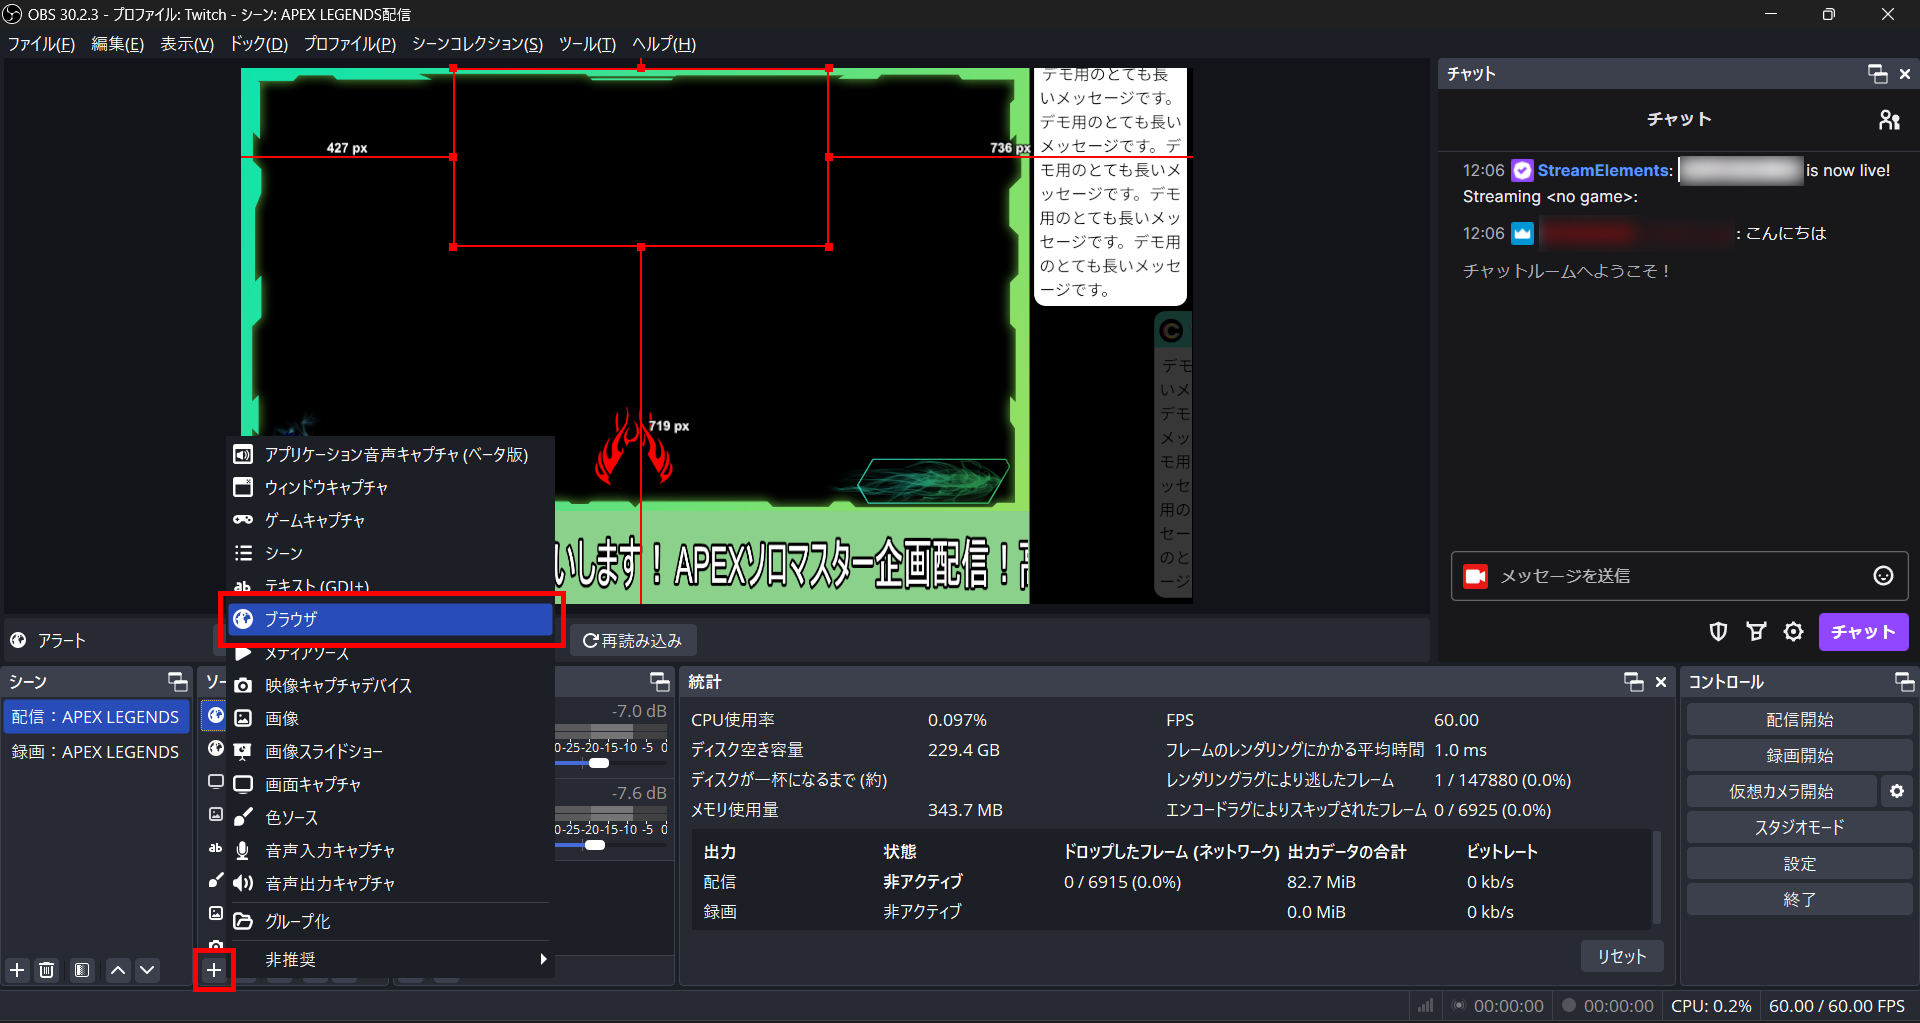Choose 画面キャプチャ from the source menu
The width and height of the screenshot is (1920, 1023).
pos(390,785)
